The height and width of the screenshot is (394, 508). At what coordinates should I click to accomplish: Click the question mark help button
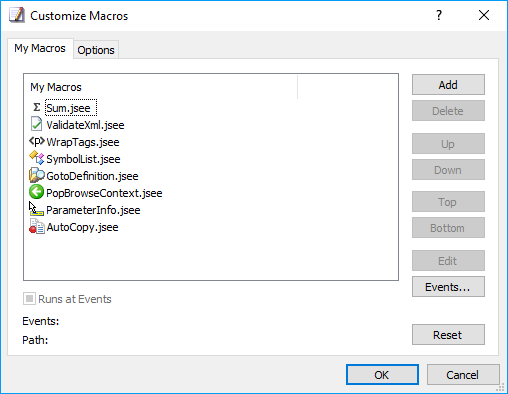(x=439, y=15)
